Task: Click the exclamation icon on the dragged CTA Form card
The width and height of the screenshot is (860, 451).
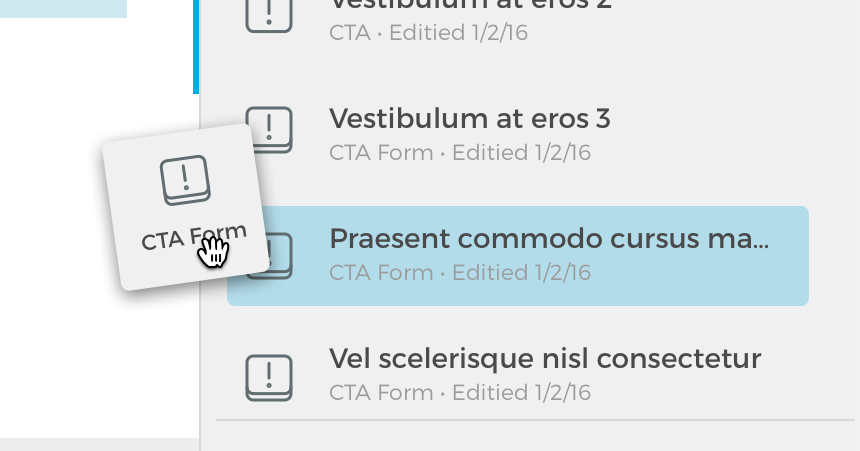Action: click(x=185, y=180)
